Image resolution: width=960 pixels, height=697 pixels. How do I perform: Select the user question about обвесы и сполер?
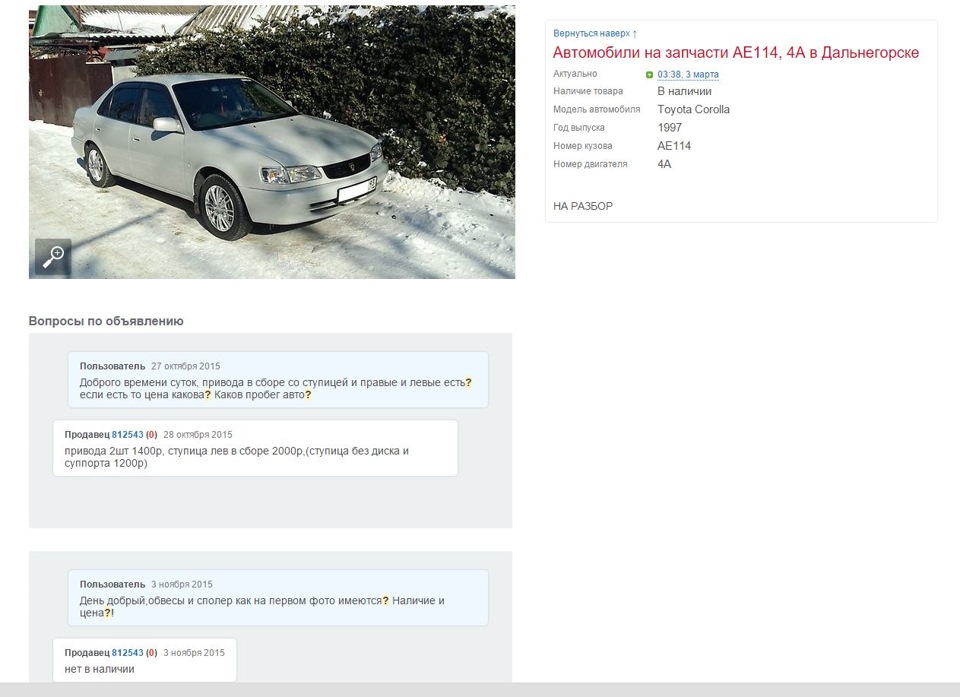(x=278, y=598)
